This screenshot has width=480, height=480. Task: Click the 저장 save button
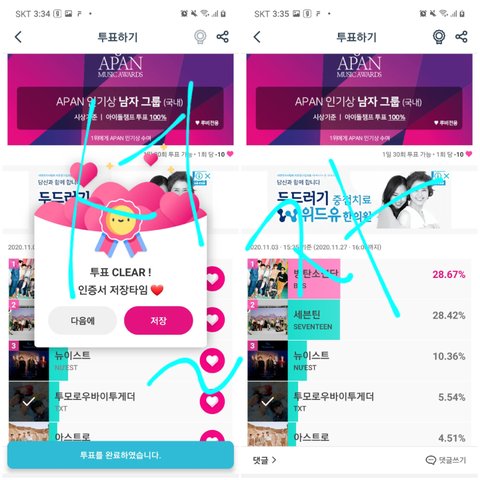[x=158, y=321]
